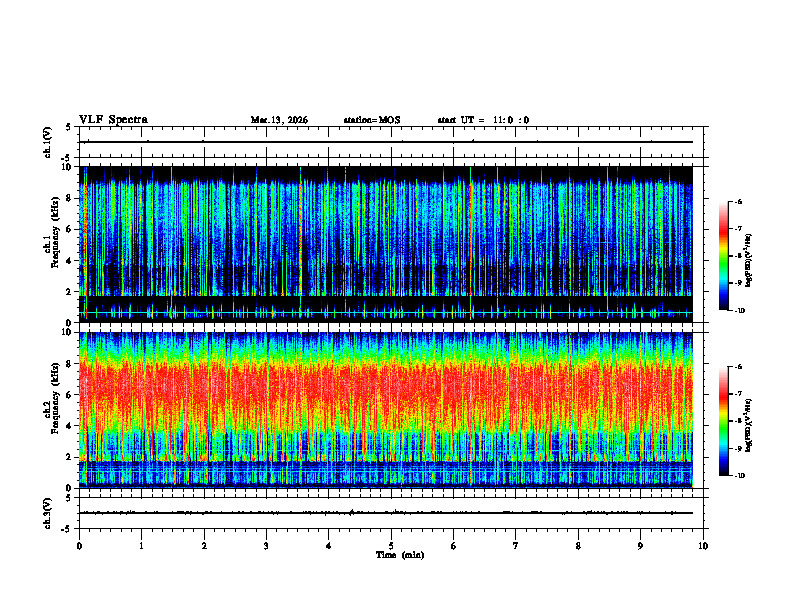Click the ch.1 spectrogram color scale bar
This screenshot has height=612, width=792.
click(724, 256)
